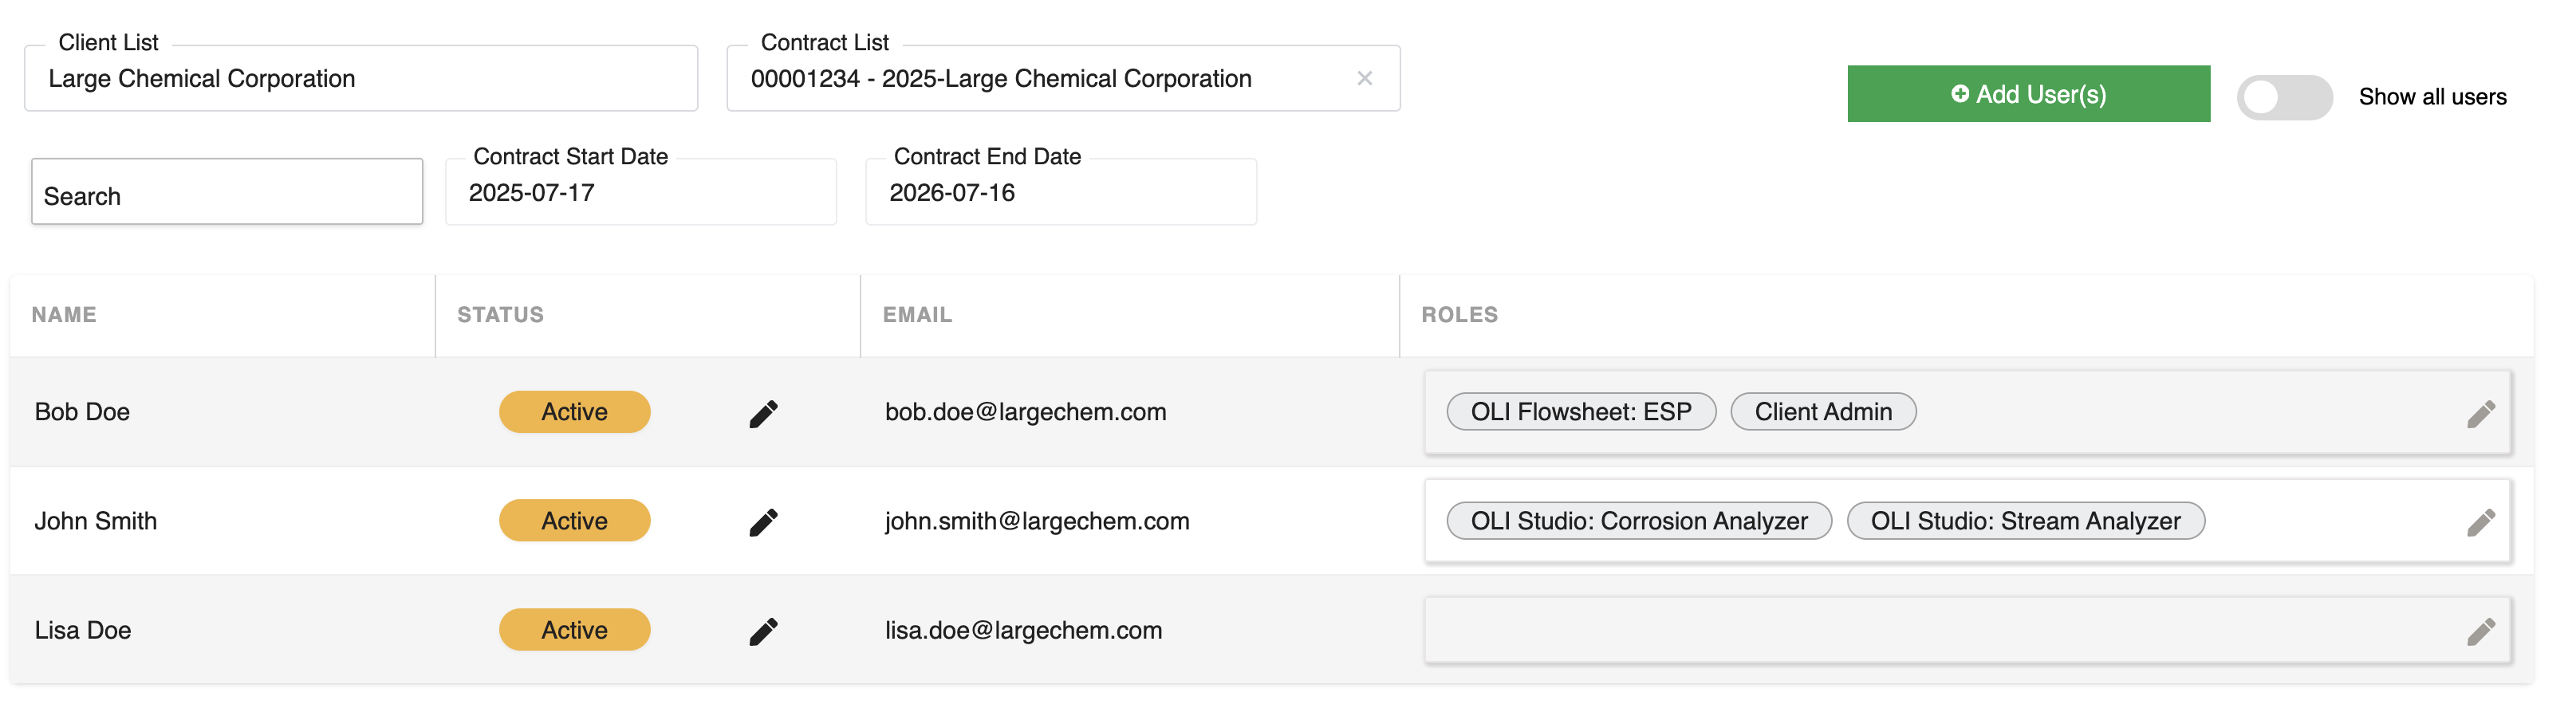Open the Client List dropdown
The height and width of the screenshot is (716, 2576).
click(360, 78)
